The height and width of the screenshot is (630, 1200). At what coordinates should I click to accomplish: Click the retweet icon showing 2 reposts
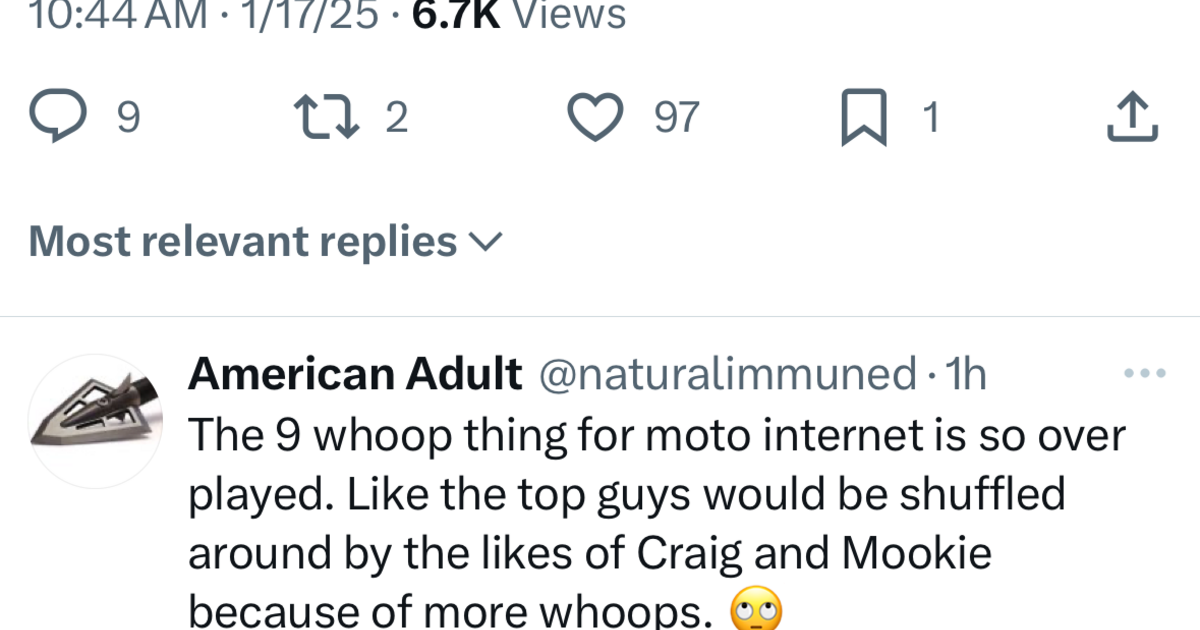pos(325,115)
